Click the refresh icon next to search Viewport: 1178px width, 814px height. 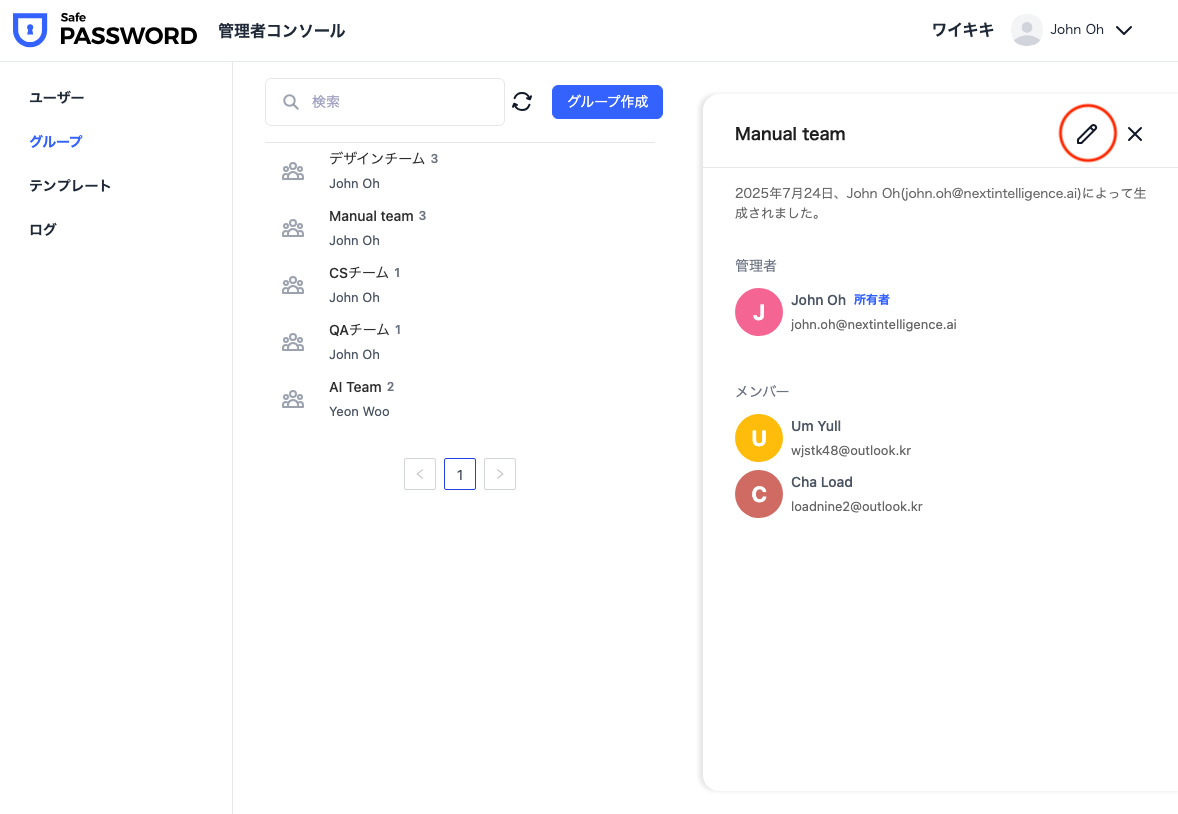[522, 102]
